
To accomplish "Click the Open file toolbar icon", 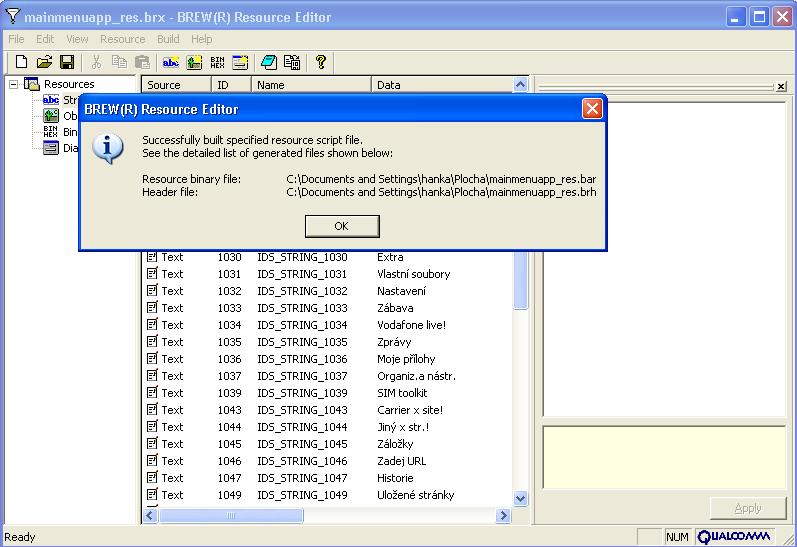I will 44,62.
